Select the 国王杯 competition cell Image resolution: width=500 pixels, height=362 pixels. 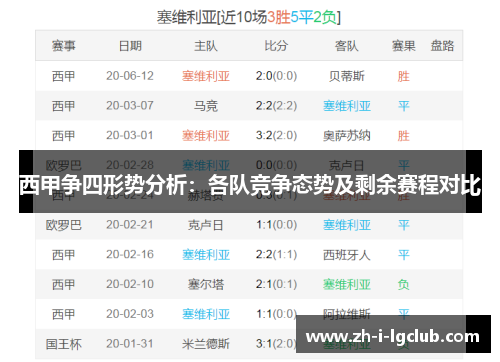tap(64, 344)
